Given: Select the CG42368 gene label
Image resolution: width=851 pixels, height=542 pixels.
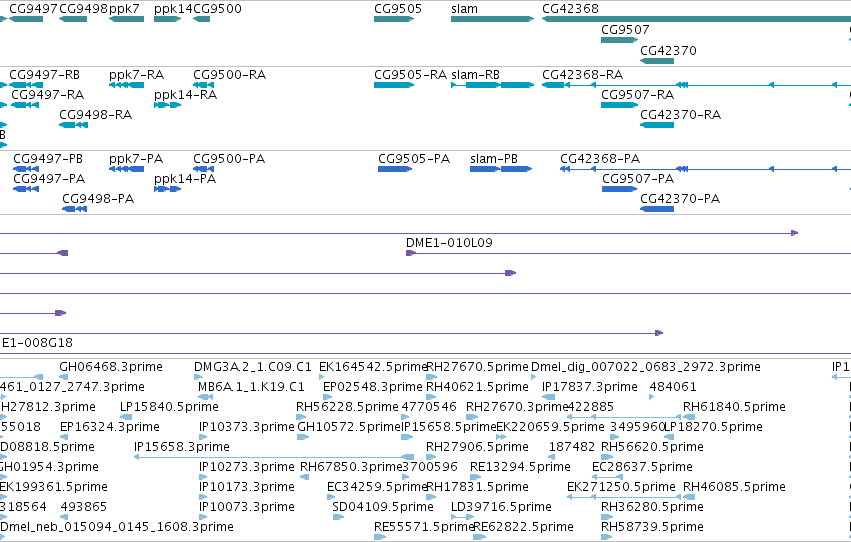Looking at the screenshot, I should [x=570, y=9].
